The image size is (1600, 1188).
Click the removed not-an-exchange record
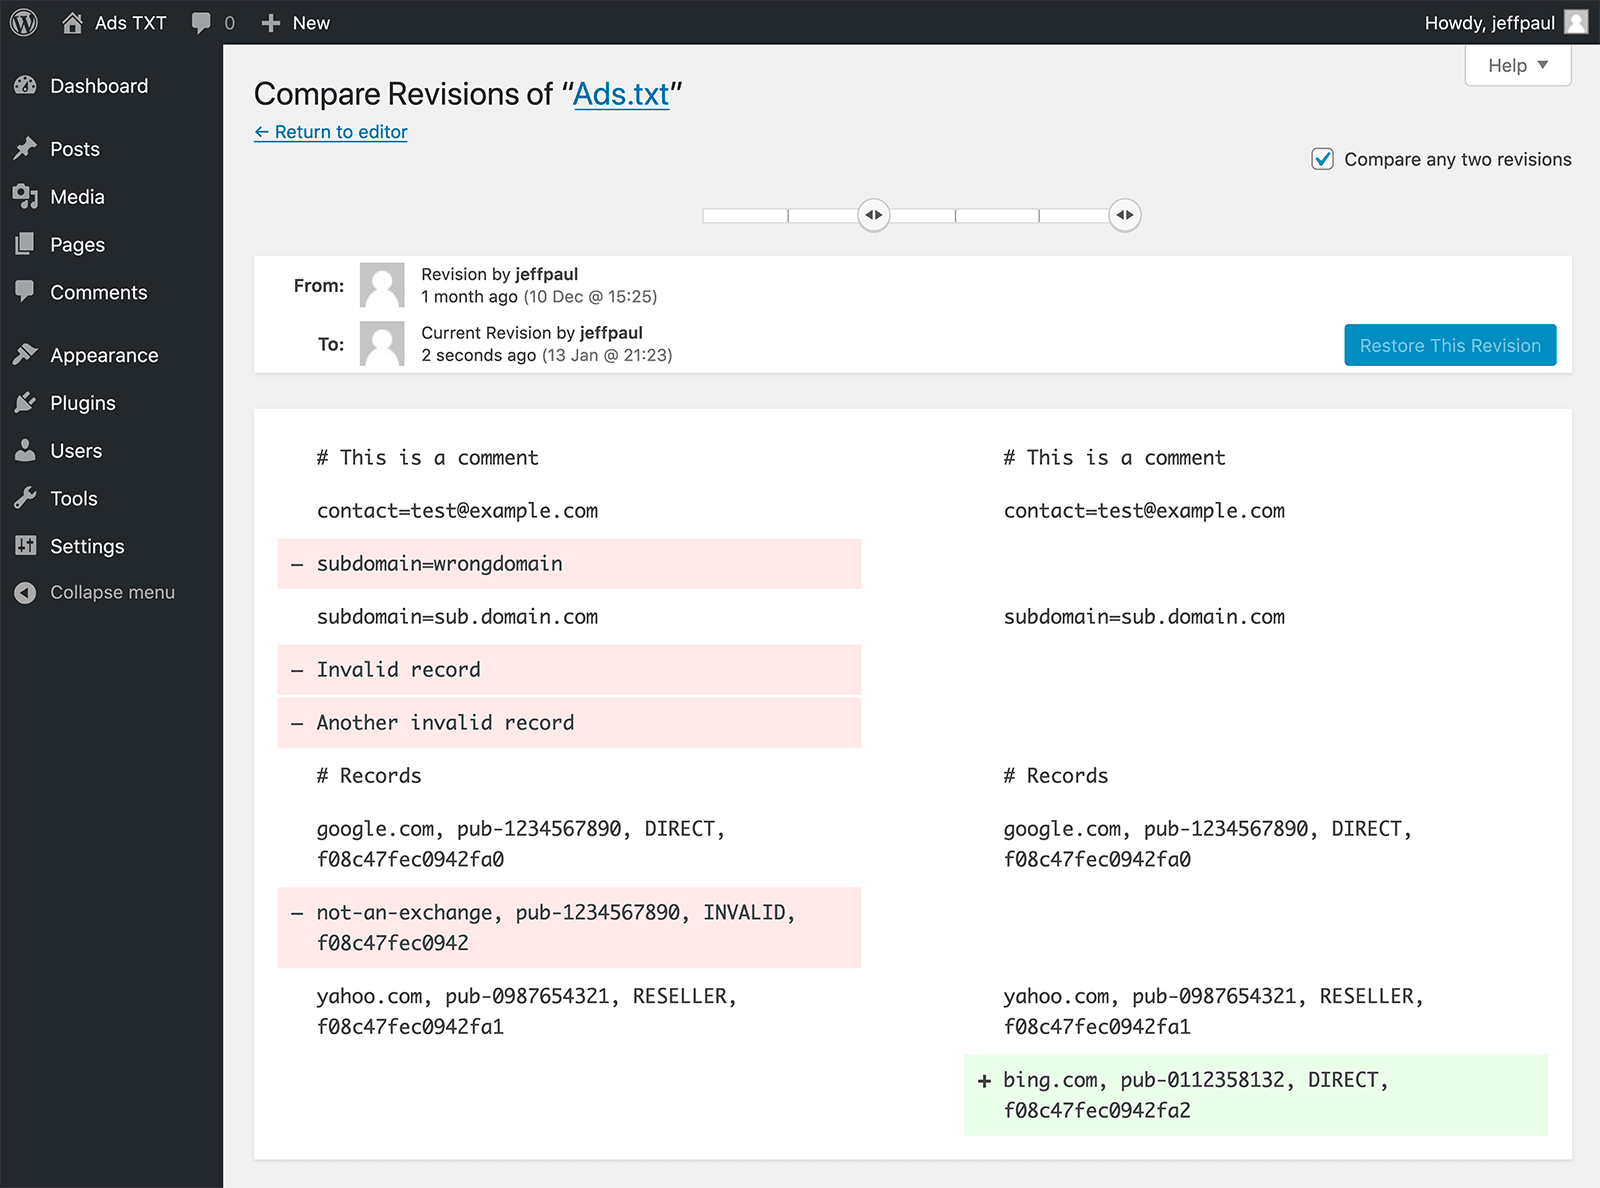(x=569, y=927)
